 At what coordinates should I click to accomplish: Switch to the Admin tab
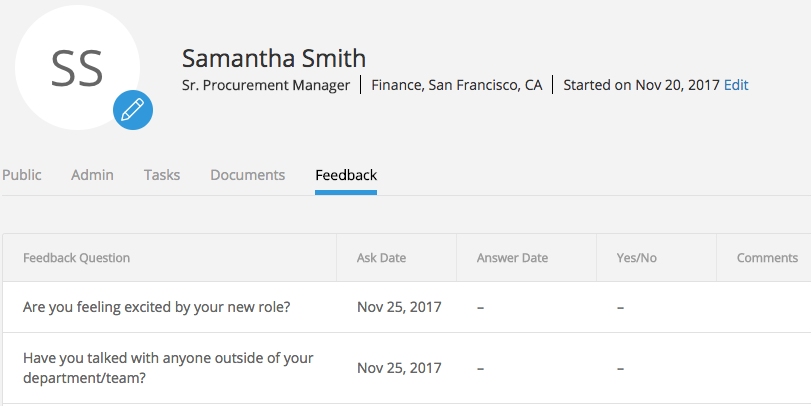(x=92, y=175)
